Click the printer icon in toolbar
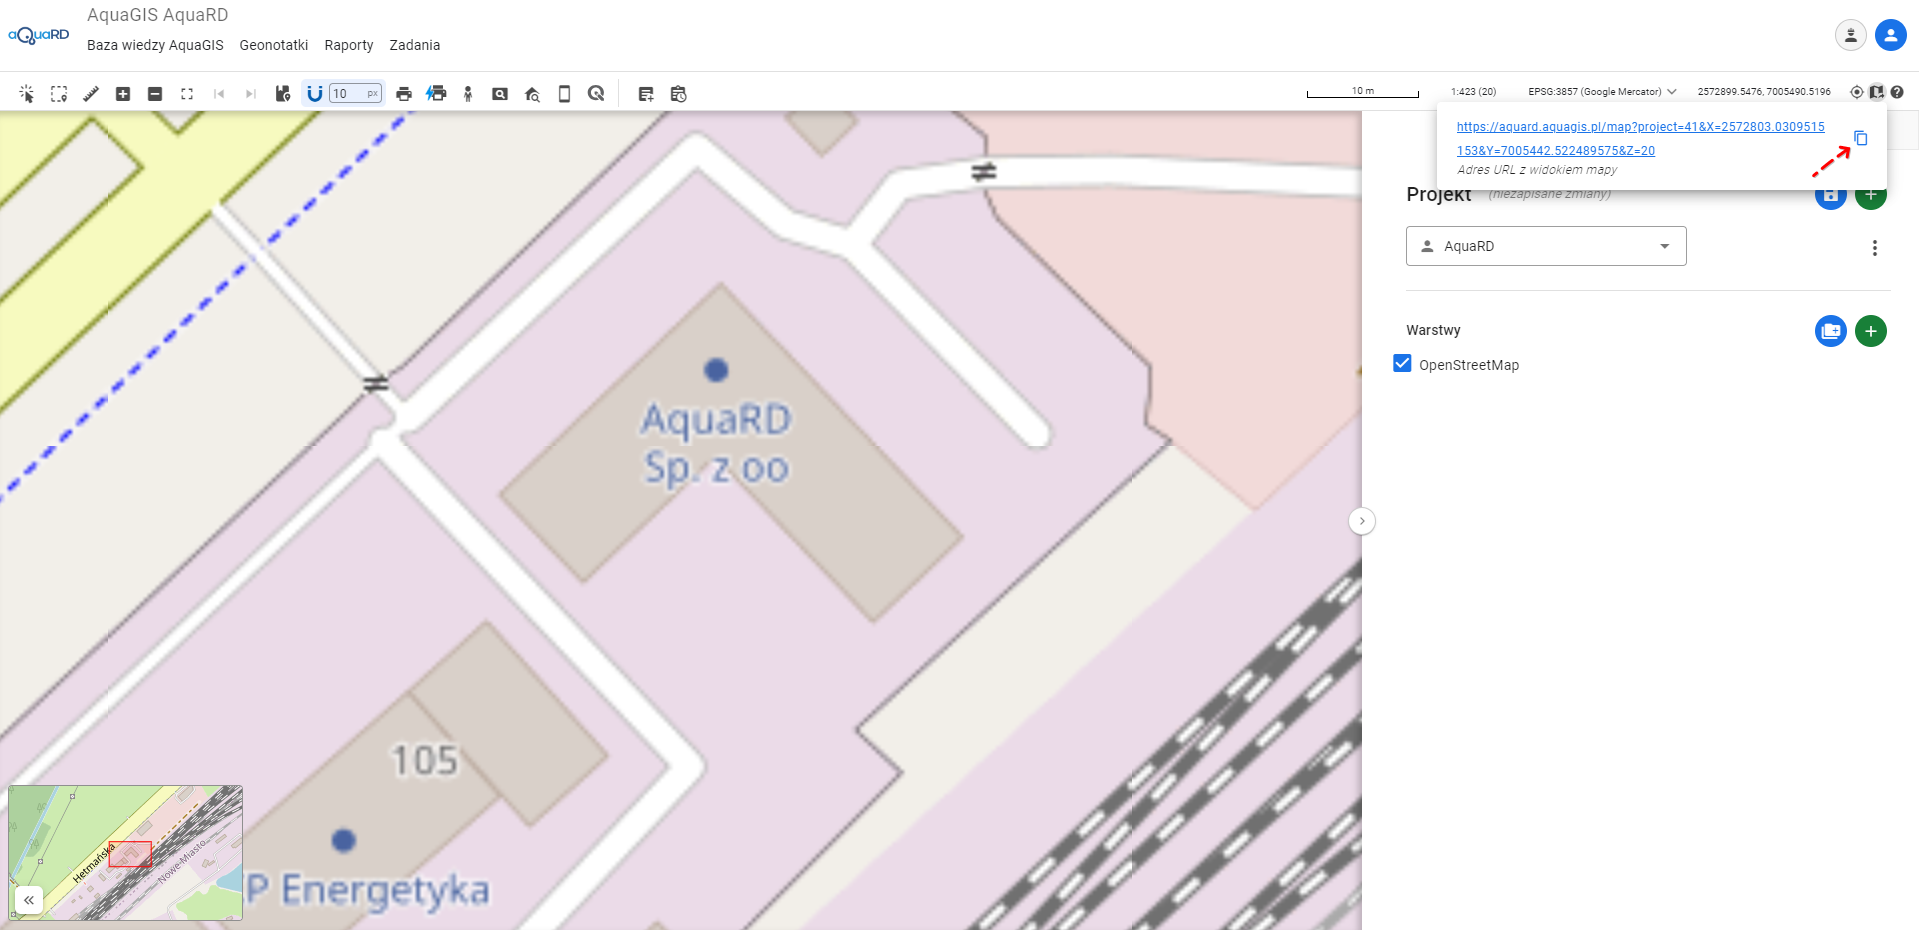The width and height of the screenshot is (1919, 930). click(x=404, y=94)
